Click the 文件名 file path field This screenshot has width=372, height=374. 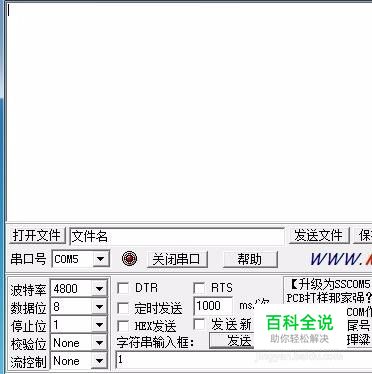pyautogui.click(x=177, y=236)
